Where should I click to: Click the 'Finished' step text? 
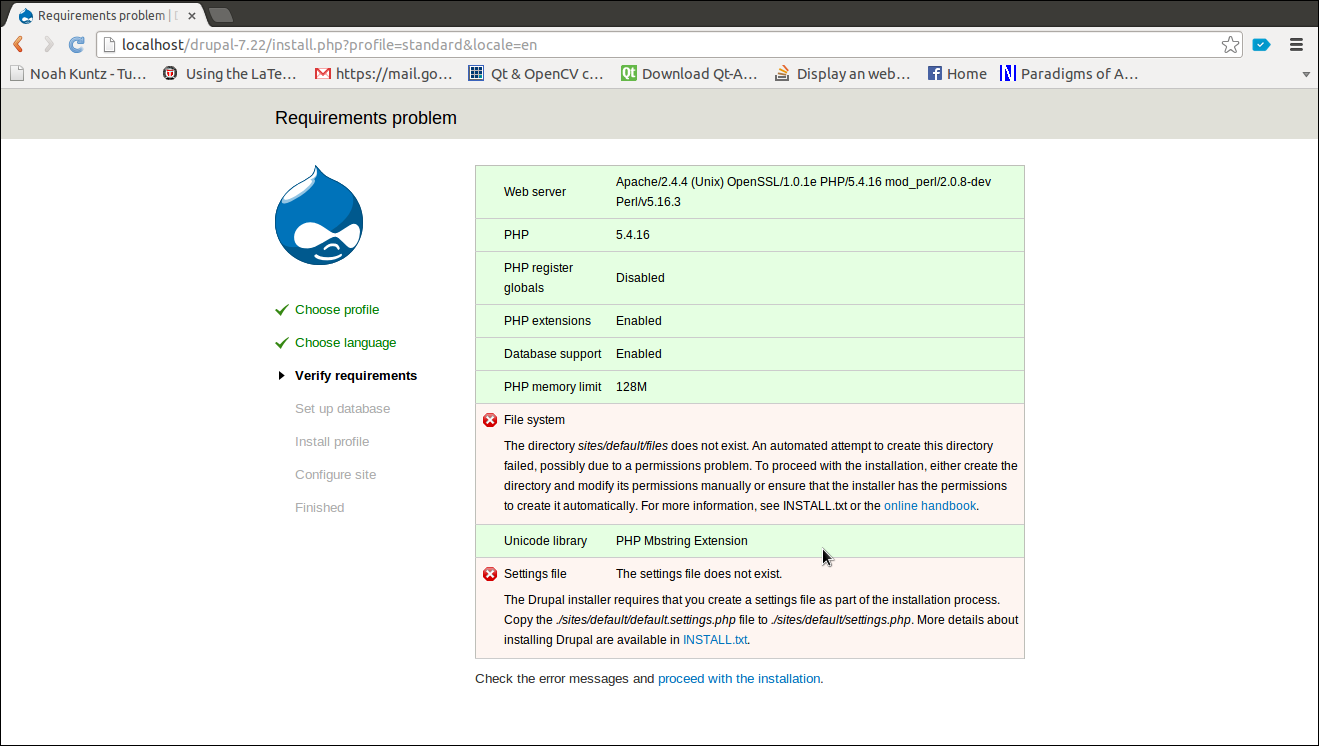[x=320, y=508]
